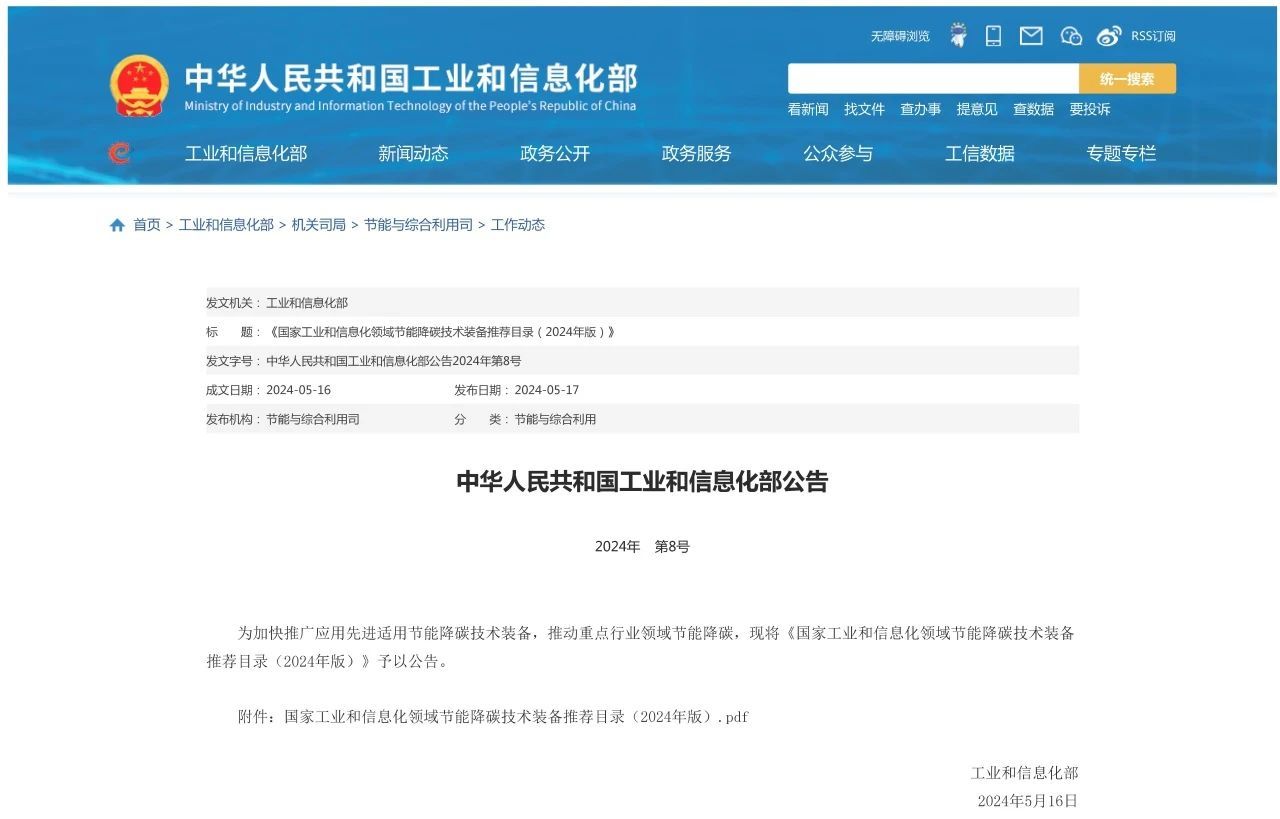The height and width of the screenshot is (819, 1280).
Task: Select the 政务服务 navigation item
Action: [696, 153]
